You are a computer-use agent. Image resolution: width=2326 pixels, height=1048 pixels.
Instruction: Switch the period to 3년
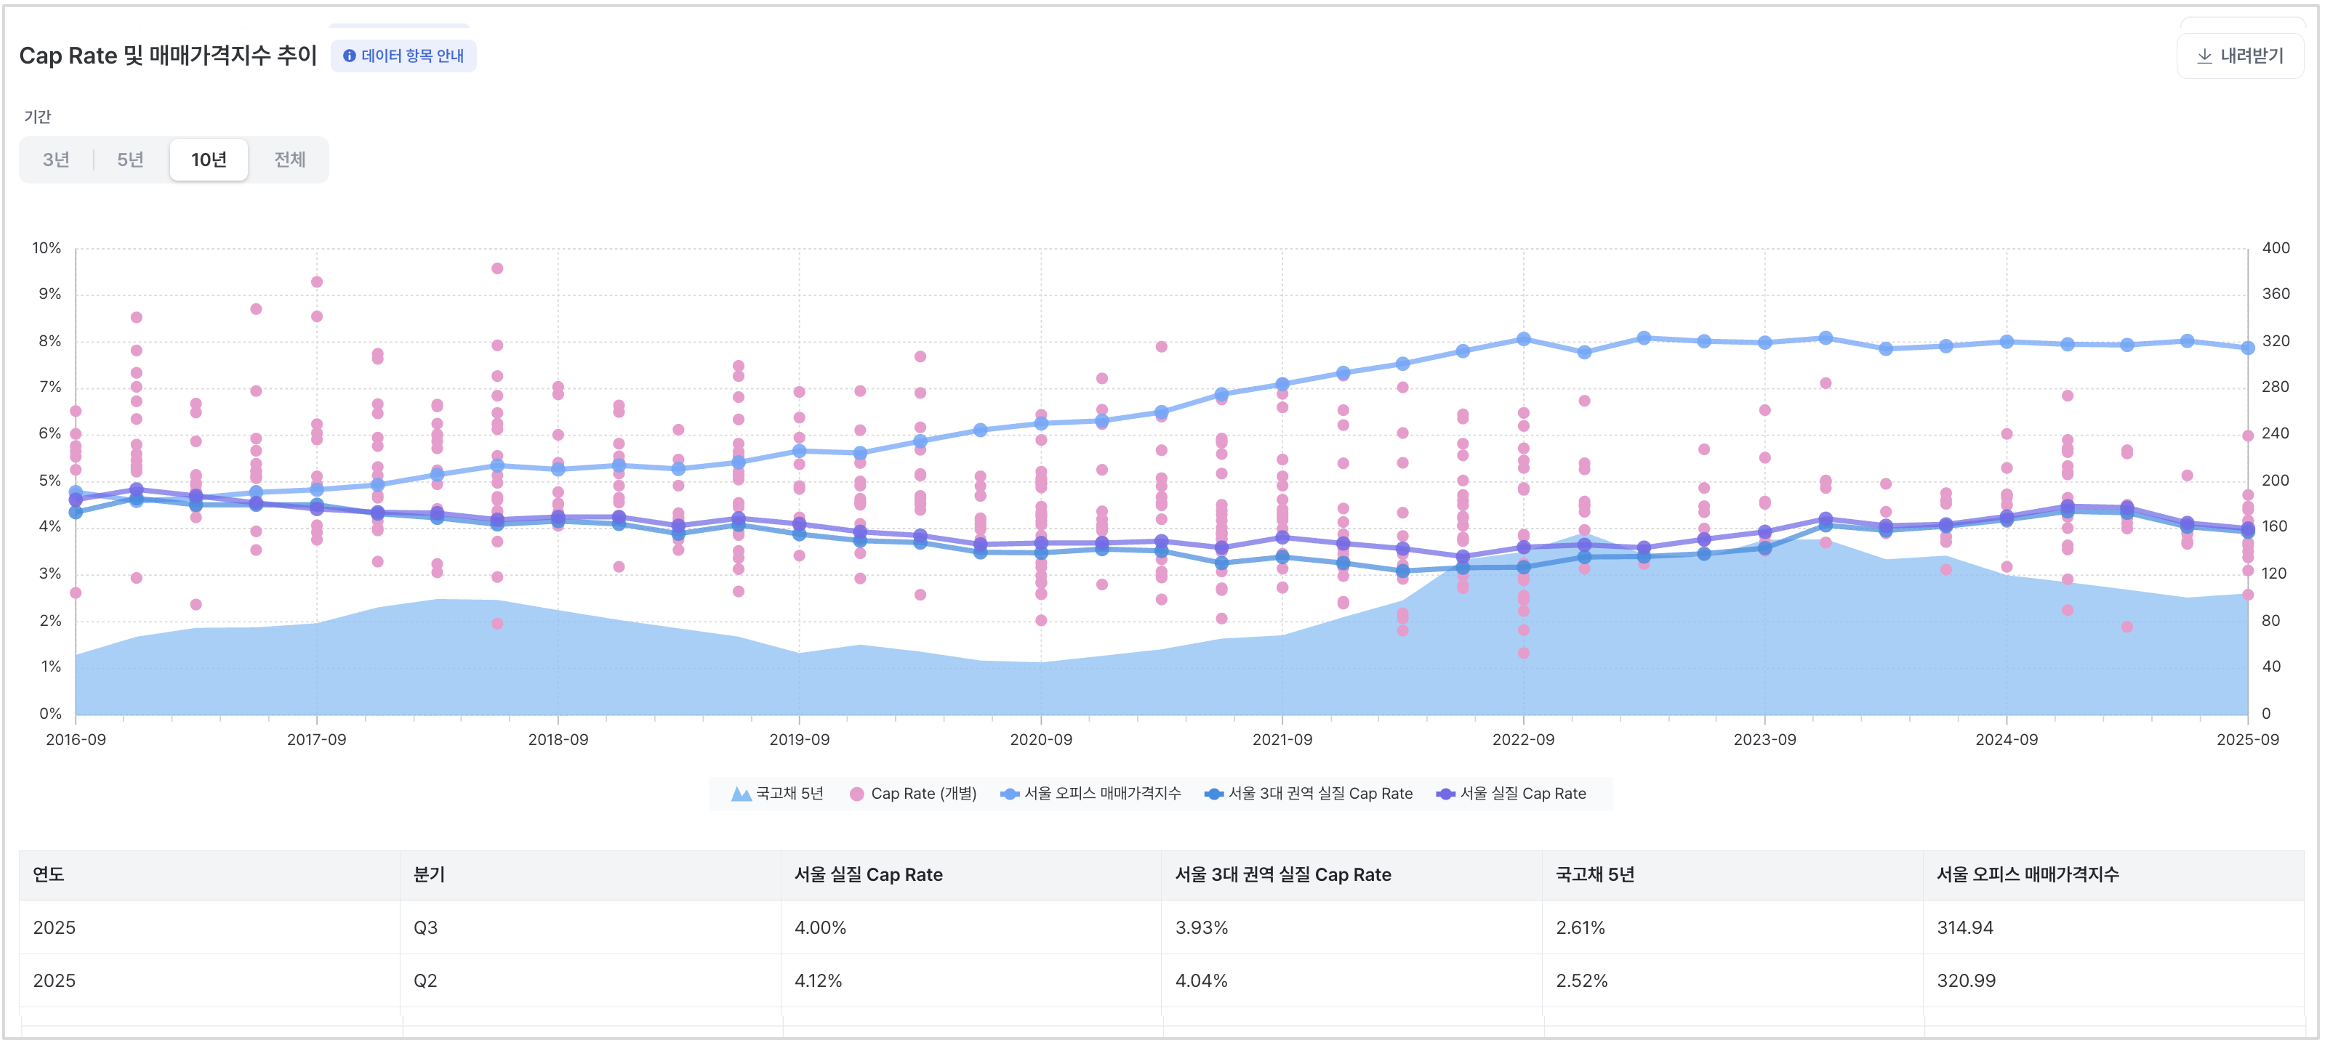(56, 160)
